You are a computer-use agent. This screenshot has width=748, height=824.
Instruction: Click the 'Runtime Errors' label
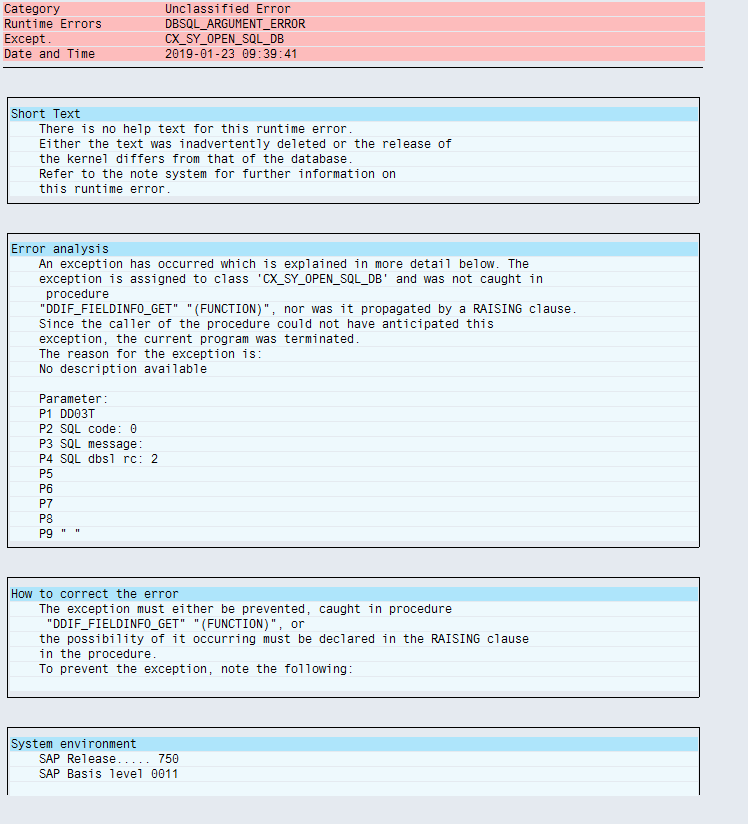(x=53, y=24)
